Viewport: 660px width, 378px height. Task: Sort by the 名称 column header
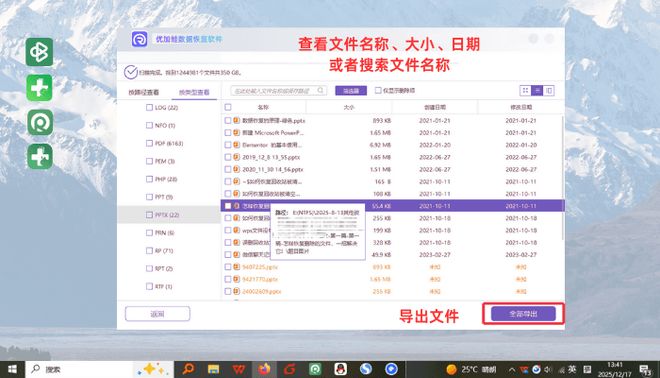pyautogui.click(x=263, y=107)
